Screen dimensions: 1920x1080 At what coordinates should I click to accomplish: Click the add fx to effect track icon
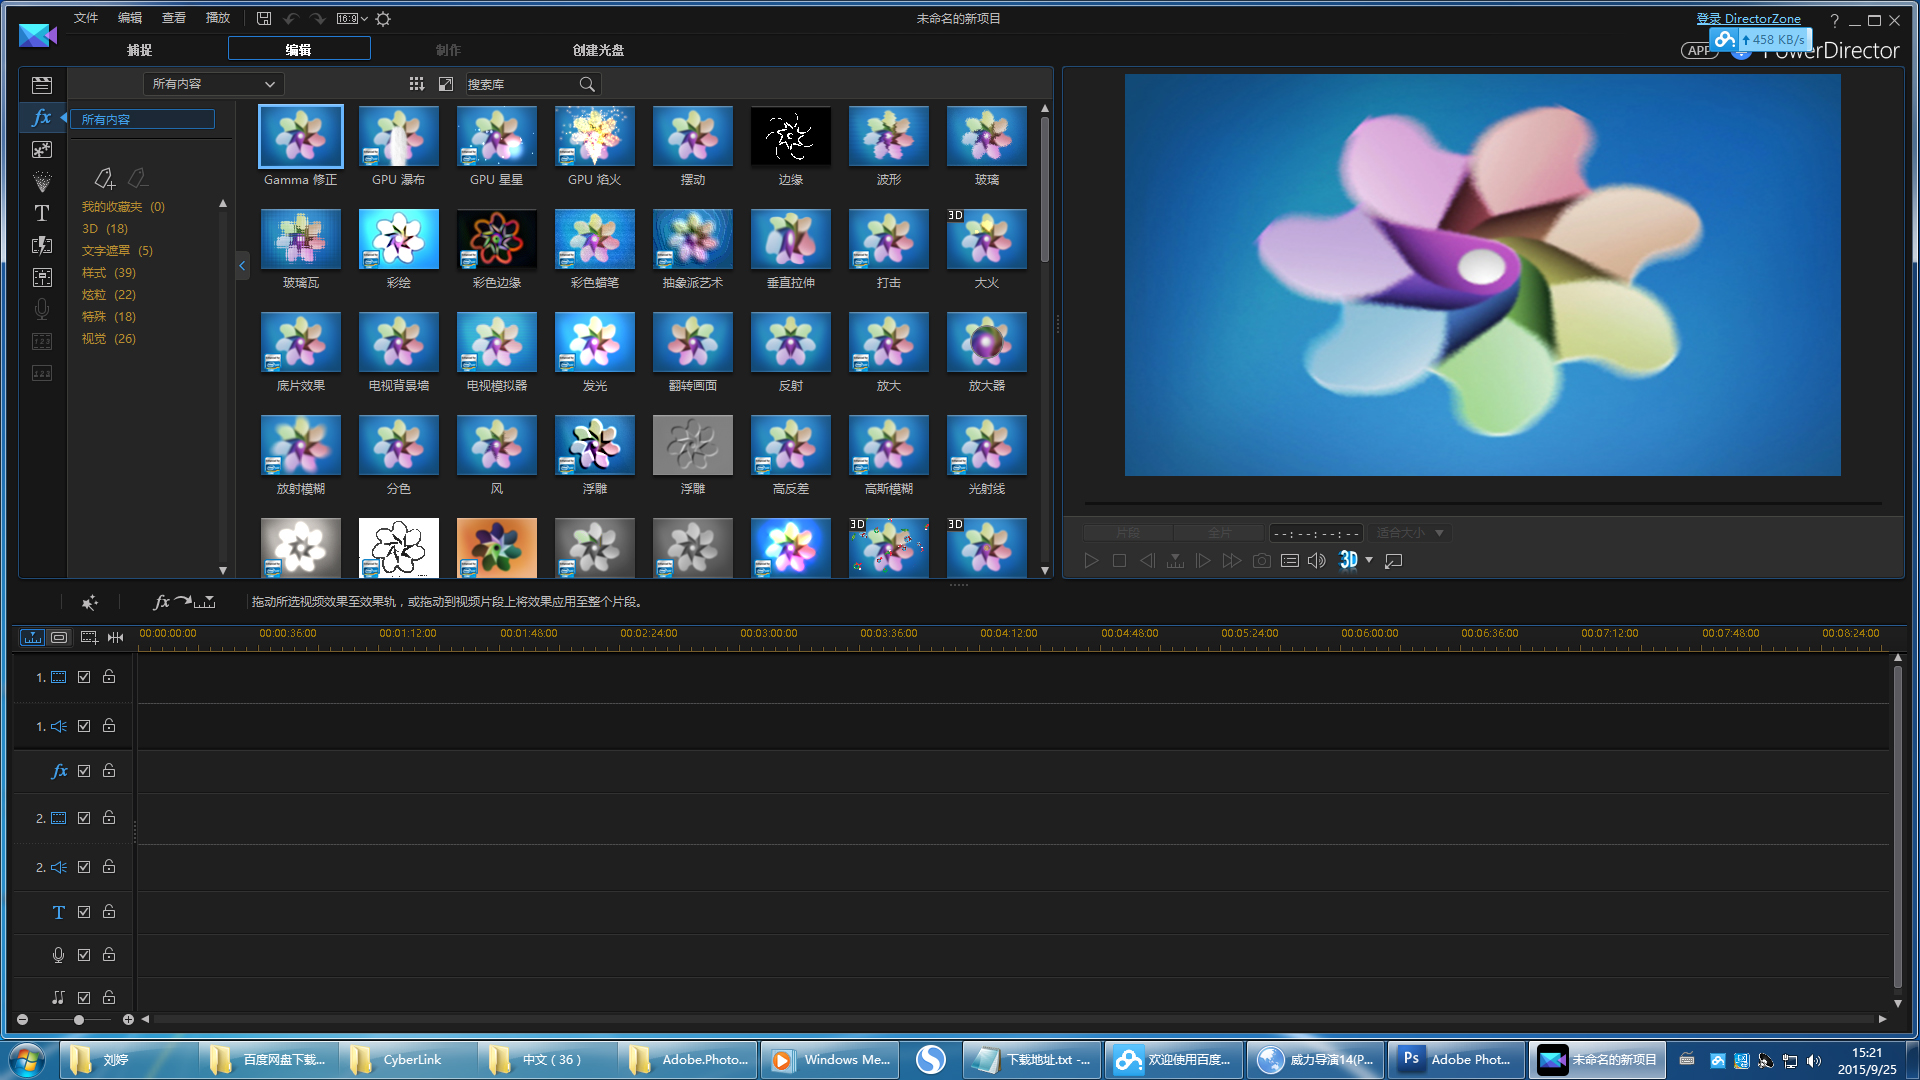[x=184, y=602]
